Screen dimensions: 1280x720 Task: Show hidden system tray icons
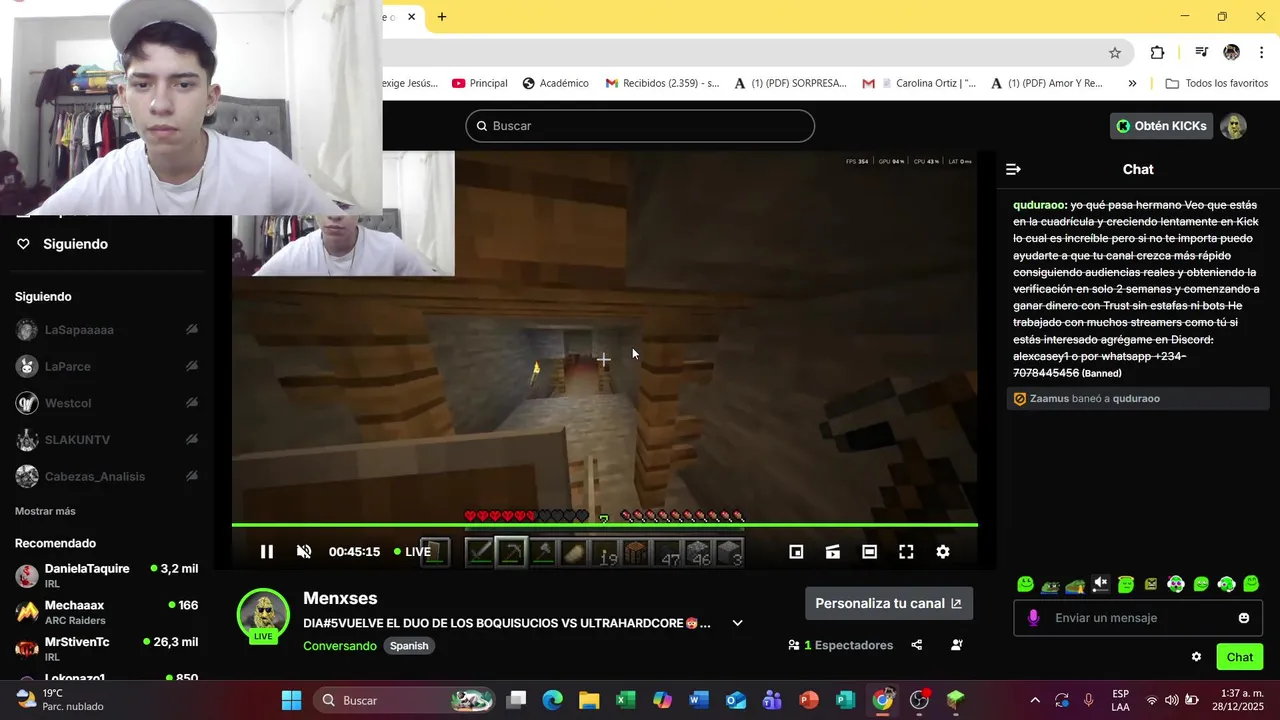(1035, 700)
